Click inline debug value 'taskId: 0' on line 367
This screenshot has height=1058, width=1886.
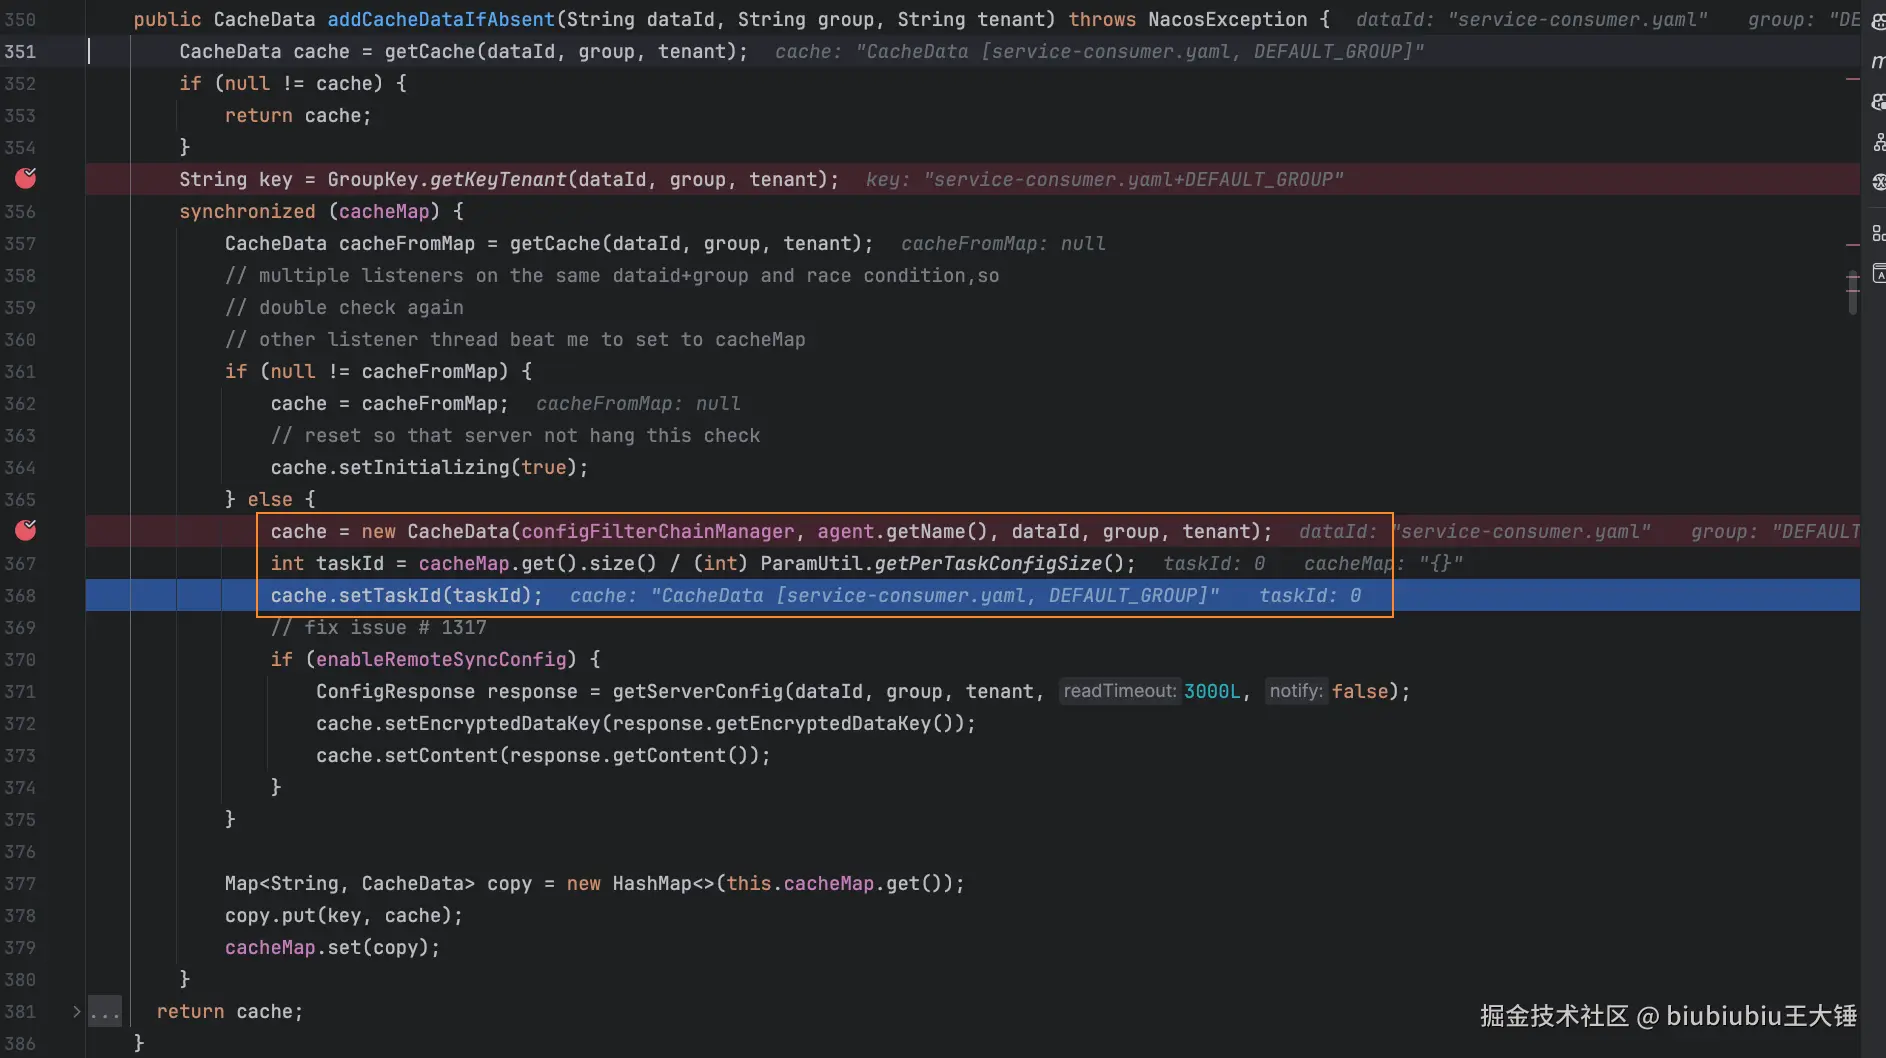point(1214,563)
